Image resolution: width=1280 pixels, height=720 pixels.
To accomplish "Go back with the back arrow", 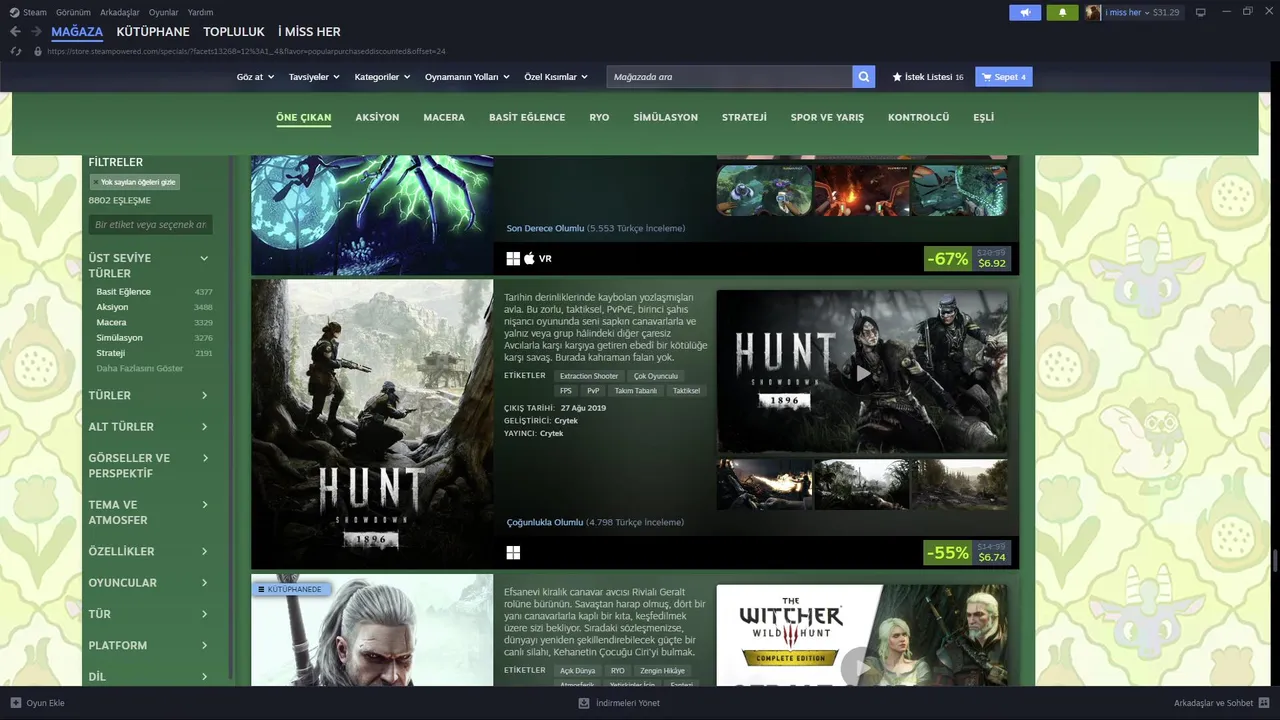I will pyautogui.click(x=15, y=32).
